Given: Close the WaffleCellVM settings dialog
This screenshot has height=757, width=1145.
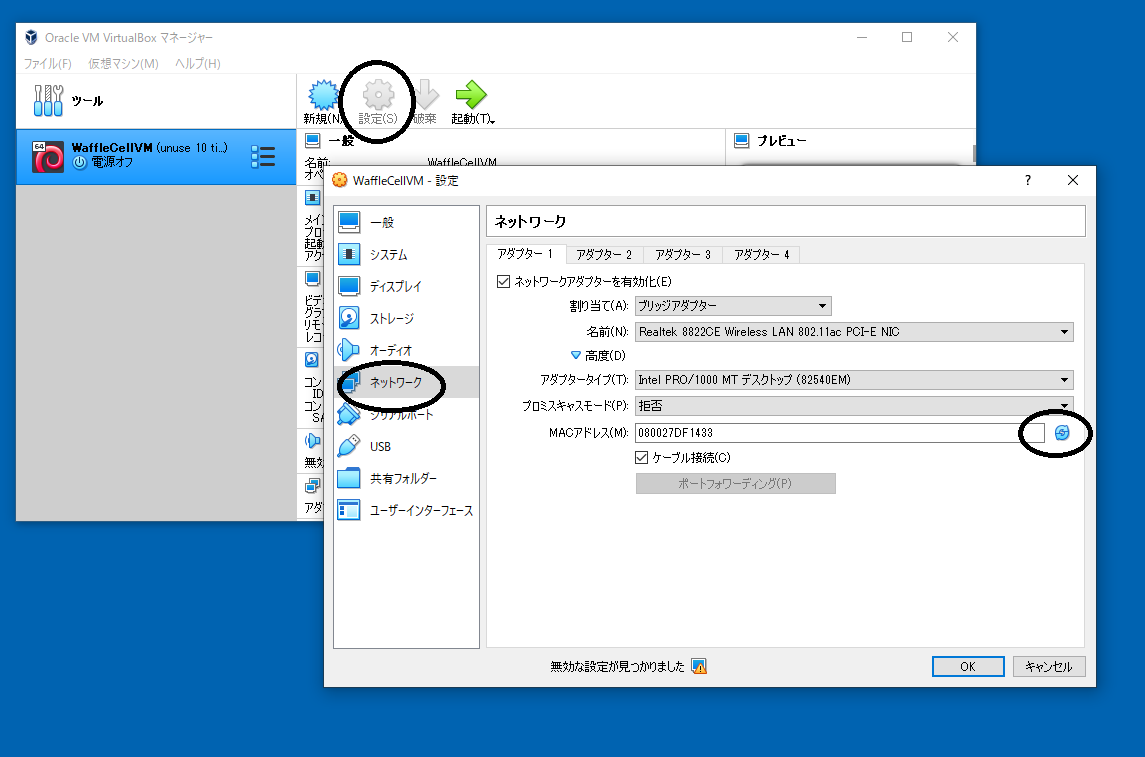Looking at the screenshot, I should point(1073,180).
